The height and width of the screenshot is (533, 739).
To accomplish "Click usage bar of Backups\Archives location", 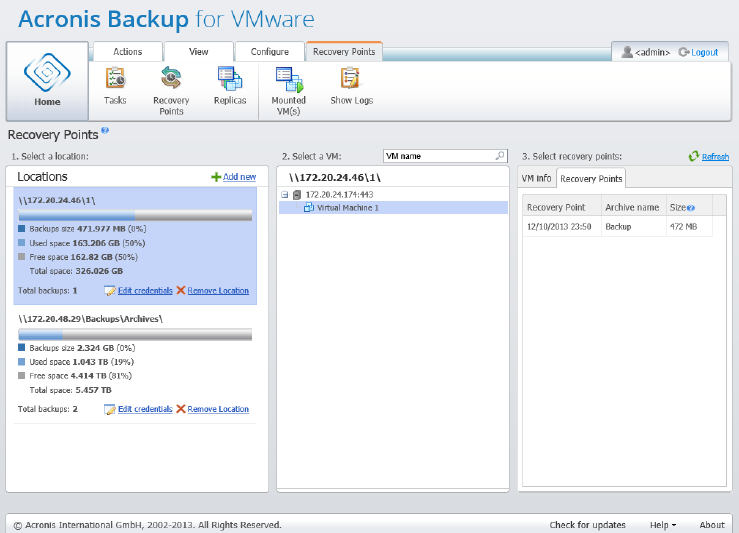I will 135,335.
